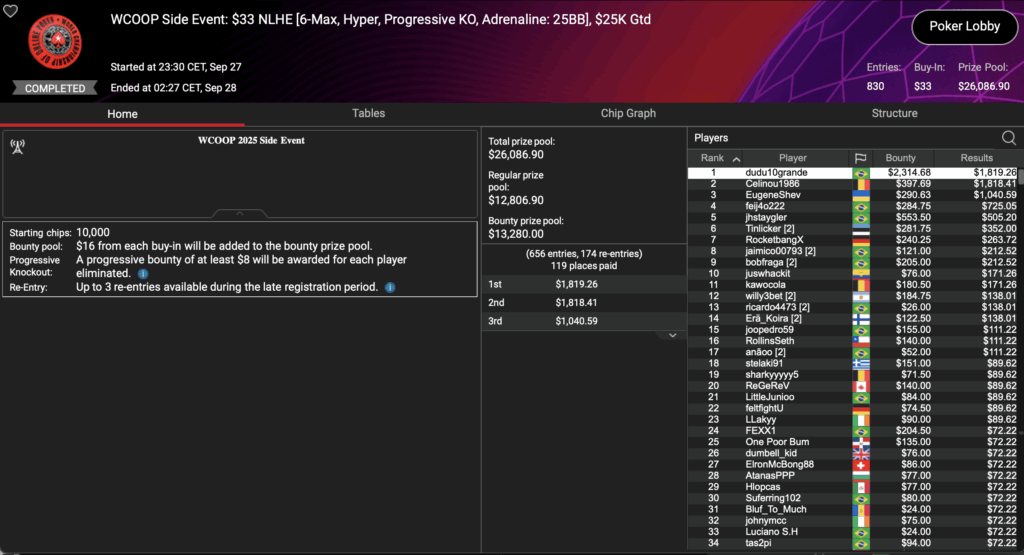
Task: Select player Celinou1986 in the list
Action: pyautogui.click(x=772, y=184)
